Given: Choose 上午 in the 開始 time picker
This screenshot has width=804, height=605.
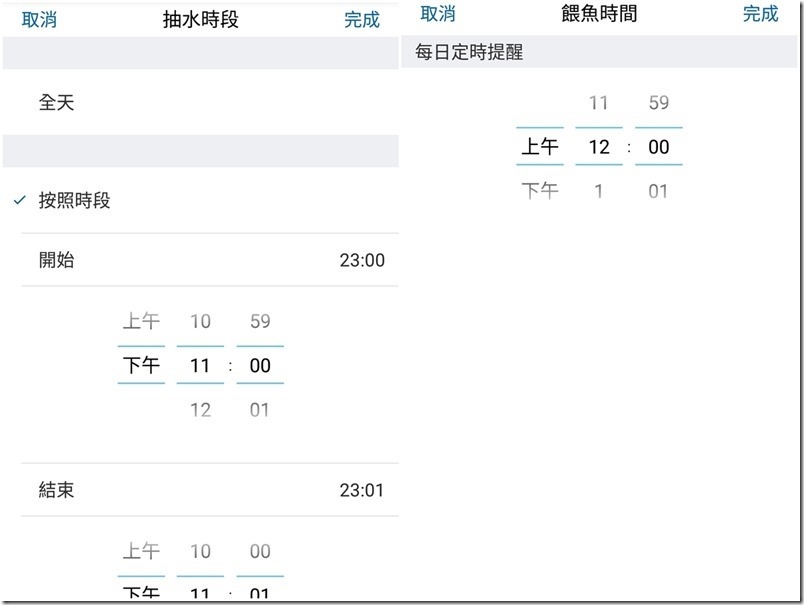Looking at the screenshot, I should pyautogui.click(x=141, y=322).
